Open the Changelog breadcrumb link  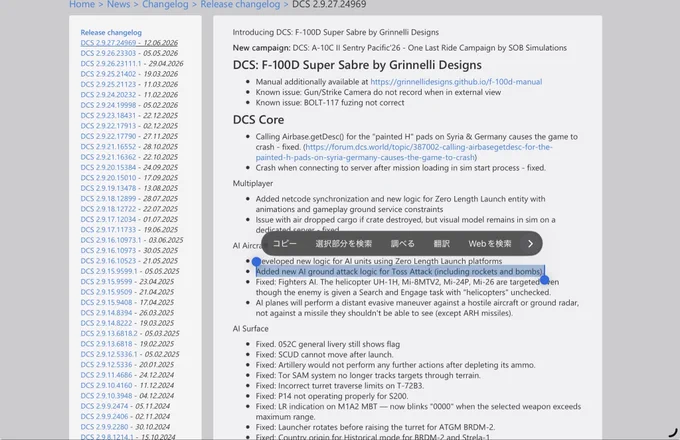[165, 4]
